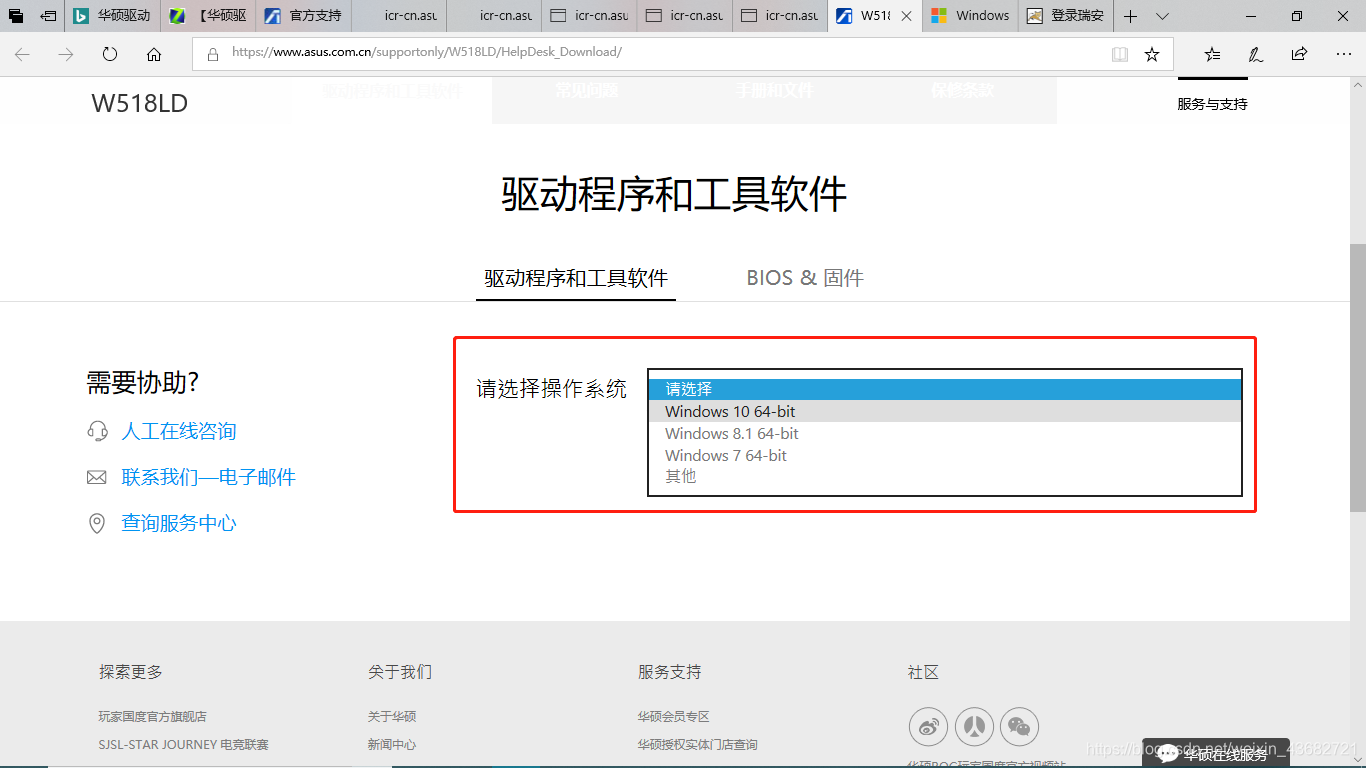Click the 华硕在线服务 chat button
The height and width of the screenshot is (768, 1366).
click(1216, 753)
